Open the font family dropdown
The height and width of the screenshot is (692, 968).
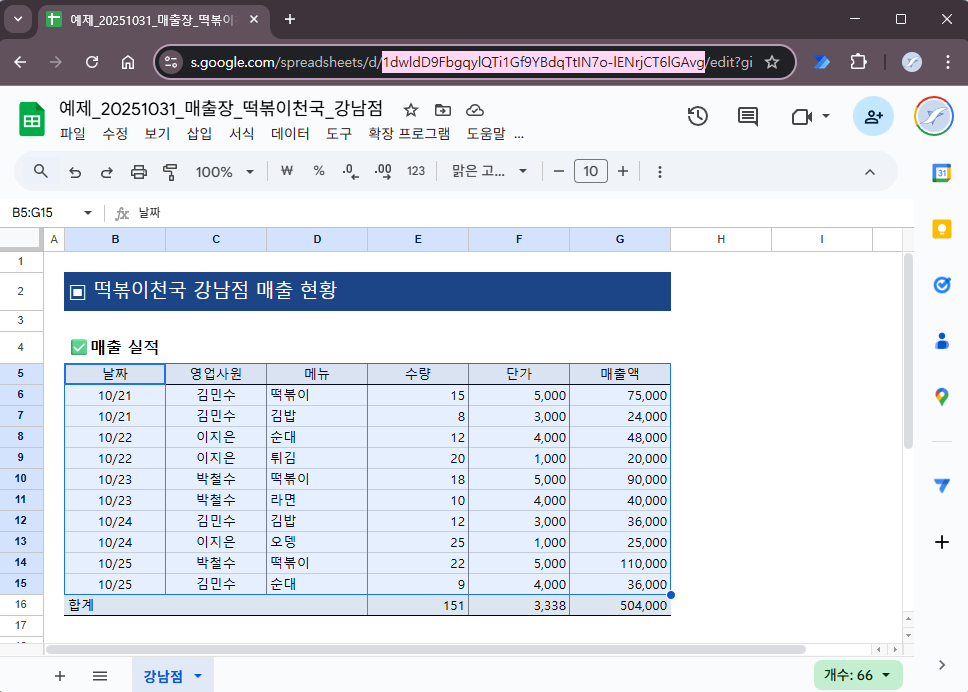[x=489, y=172]
